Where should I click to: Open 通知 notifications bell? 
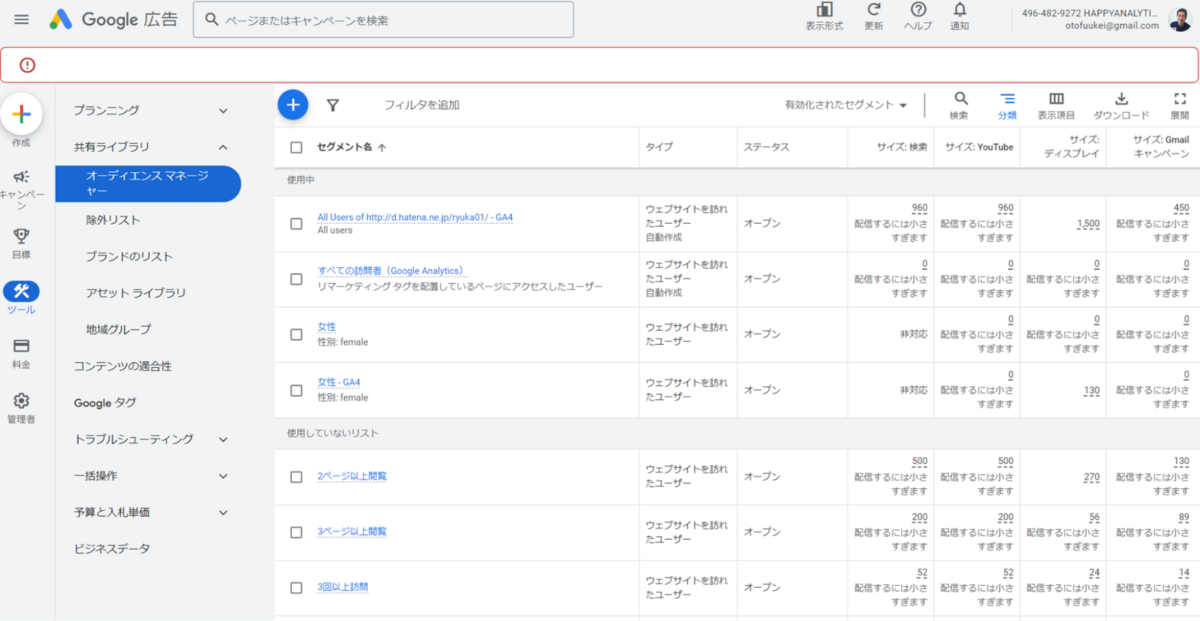tap(959, 10)
